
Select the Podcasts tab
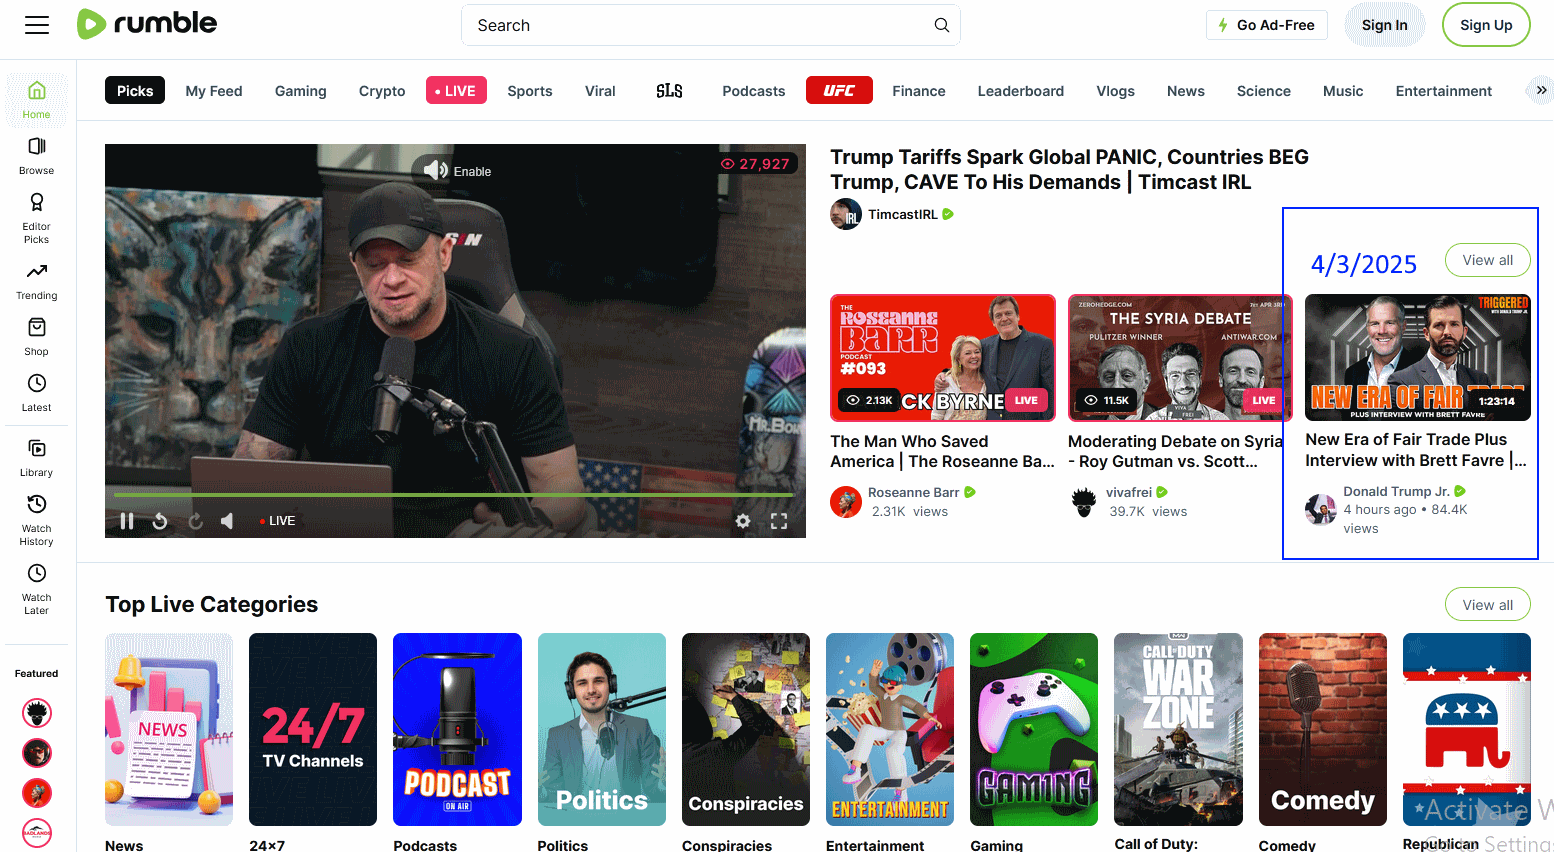point(754,91)
